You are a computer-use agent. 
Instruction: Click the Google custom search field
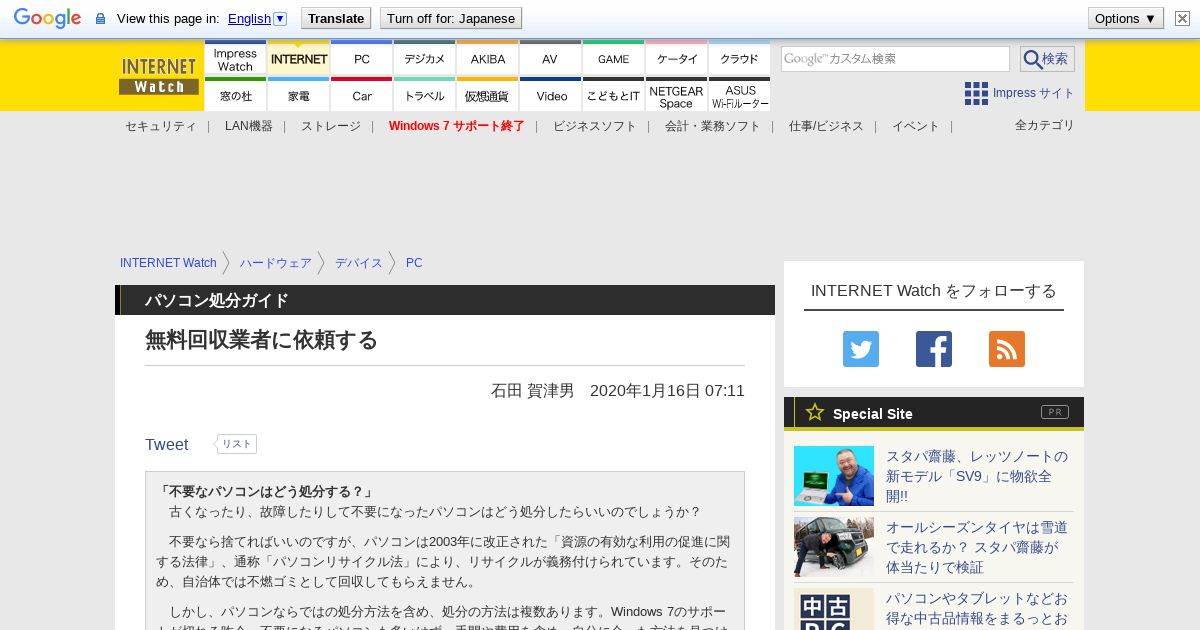895,59
